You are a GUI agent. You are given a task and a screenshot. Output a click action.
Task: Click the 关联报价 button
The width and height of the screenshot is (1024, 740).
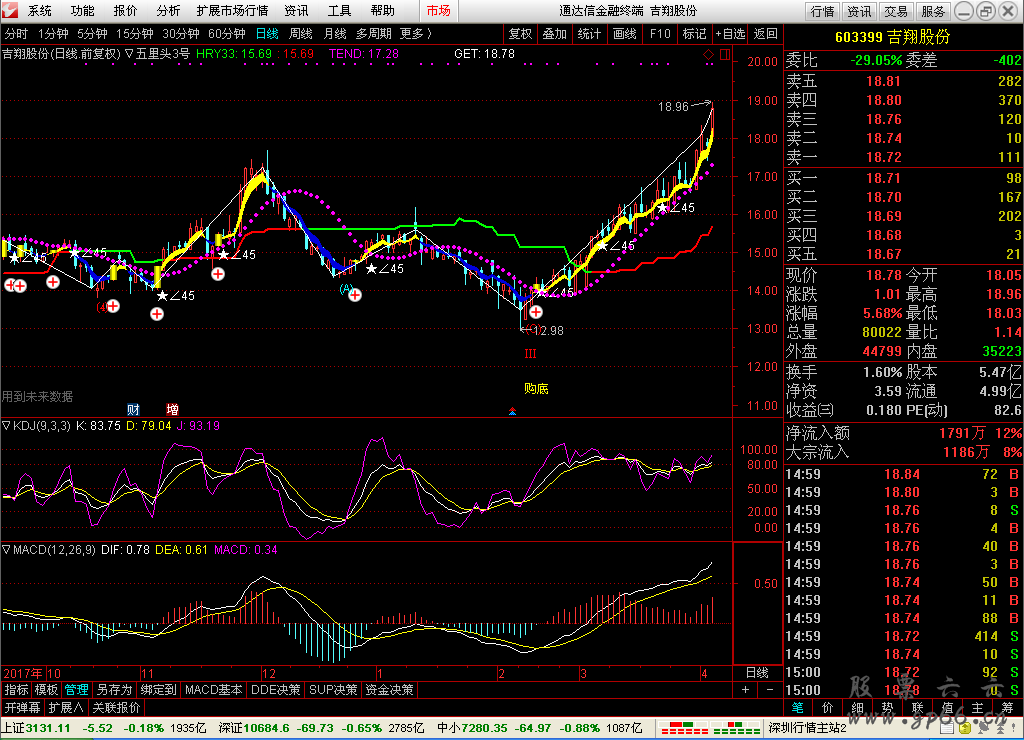[116, 707]
